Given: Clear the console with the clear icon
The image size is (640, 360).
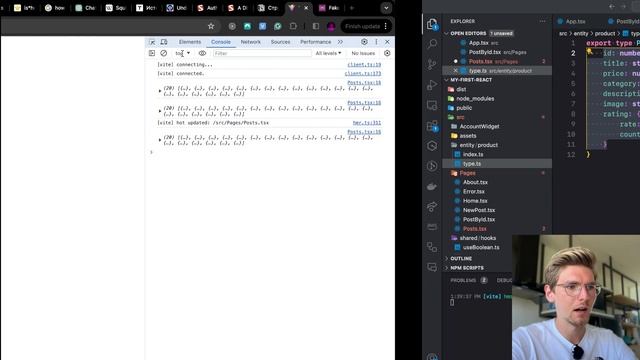Looking at the screenshot, I should [x=164, y=53].
